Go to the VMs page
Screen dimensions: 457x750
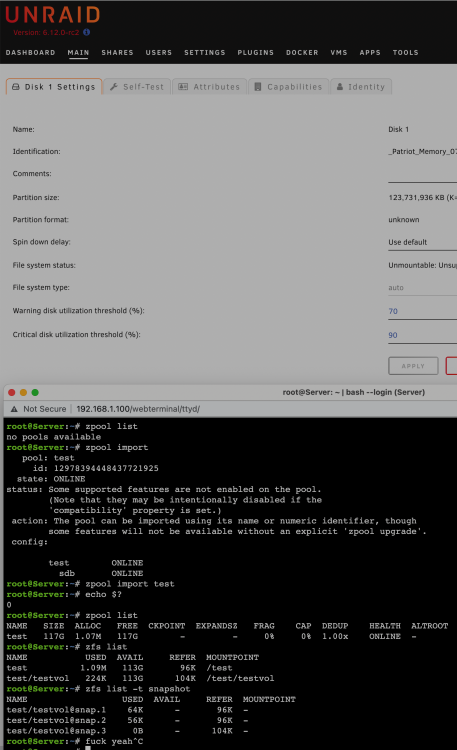pyautogui.click(x=339, y=53)
